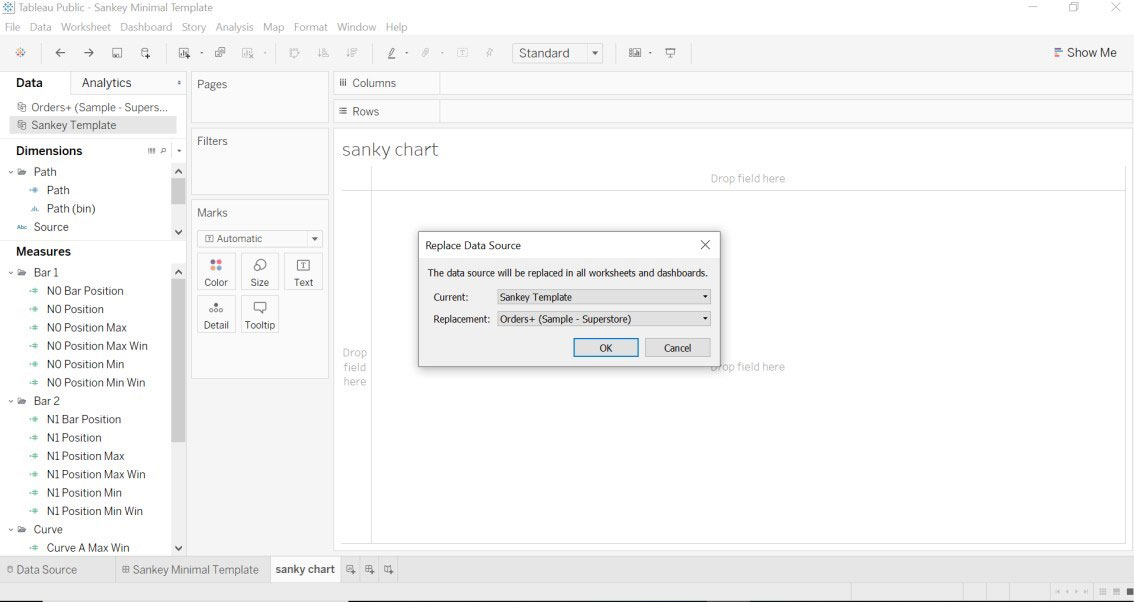This screenshot has height=602, width=1134.
Task: Create a new worksheet from the toolbar
Action: click(186, 52)
